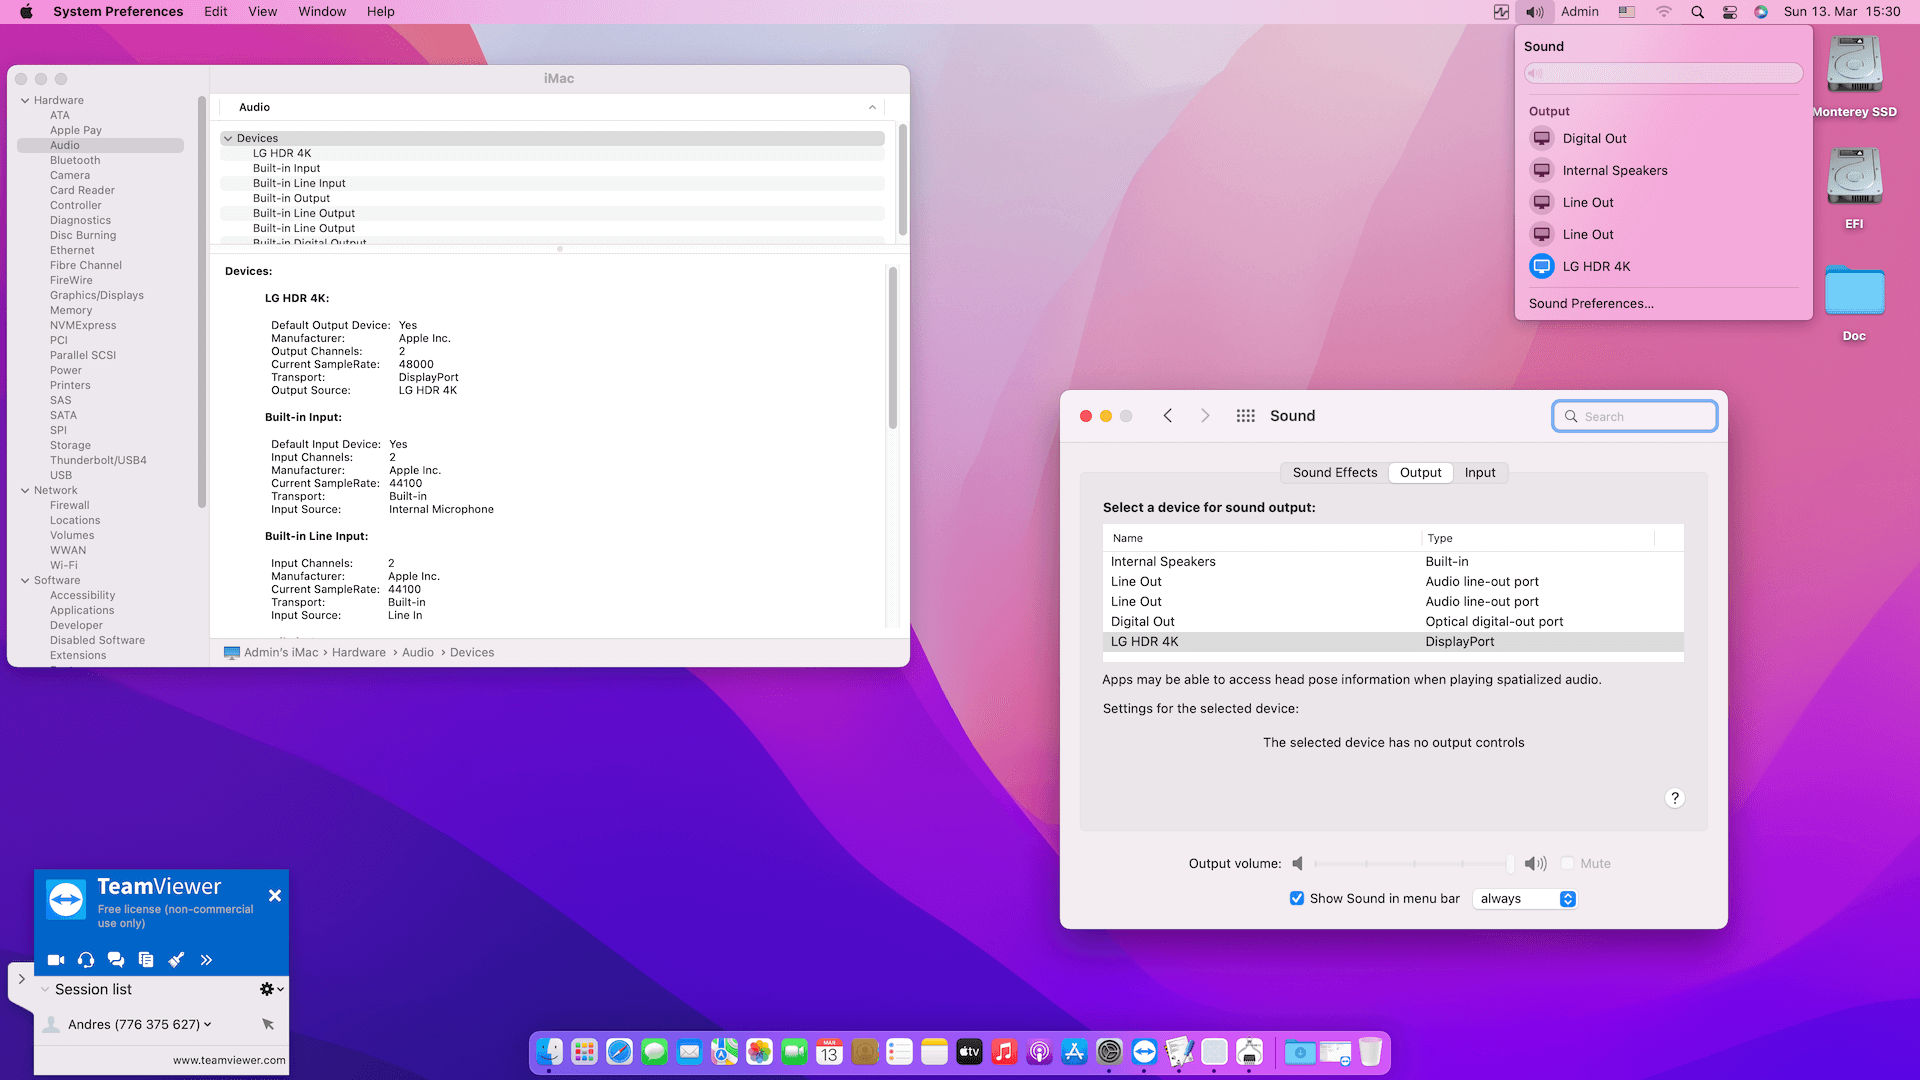Select Internal Speakers in the Sound menu

(x=1614, y=170)
